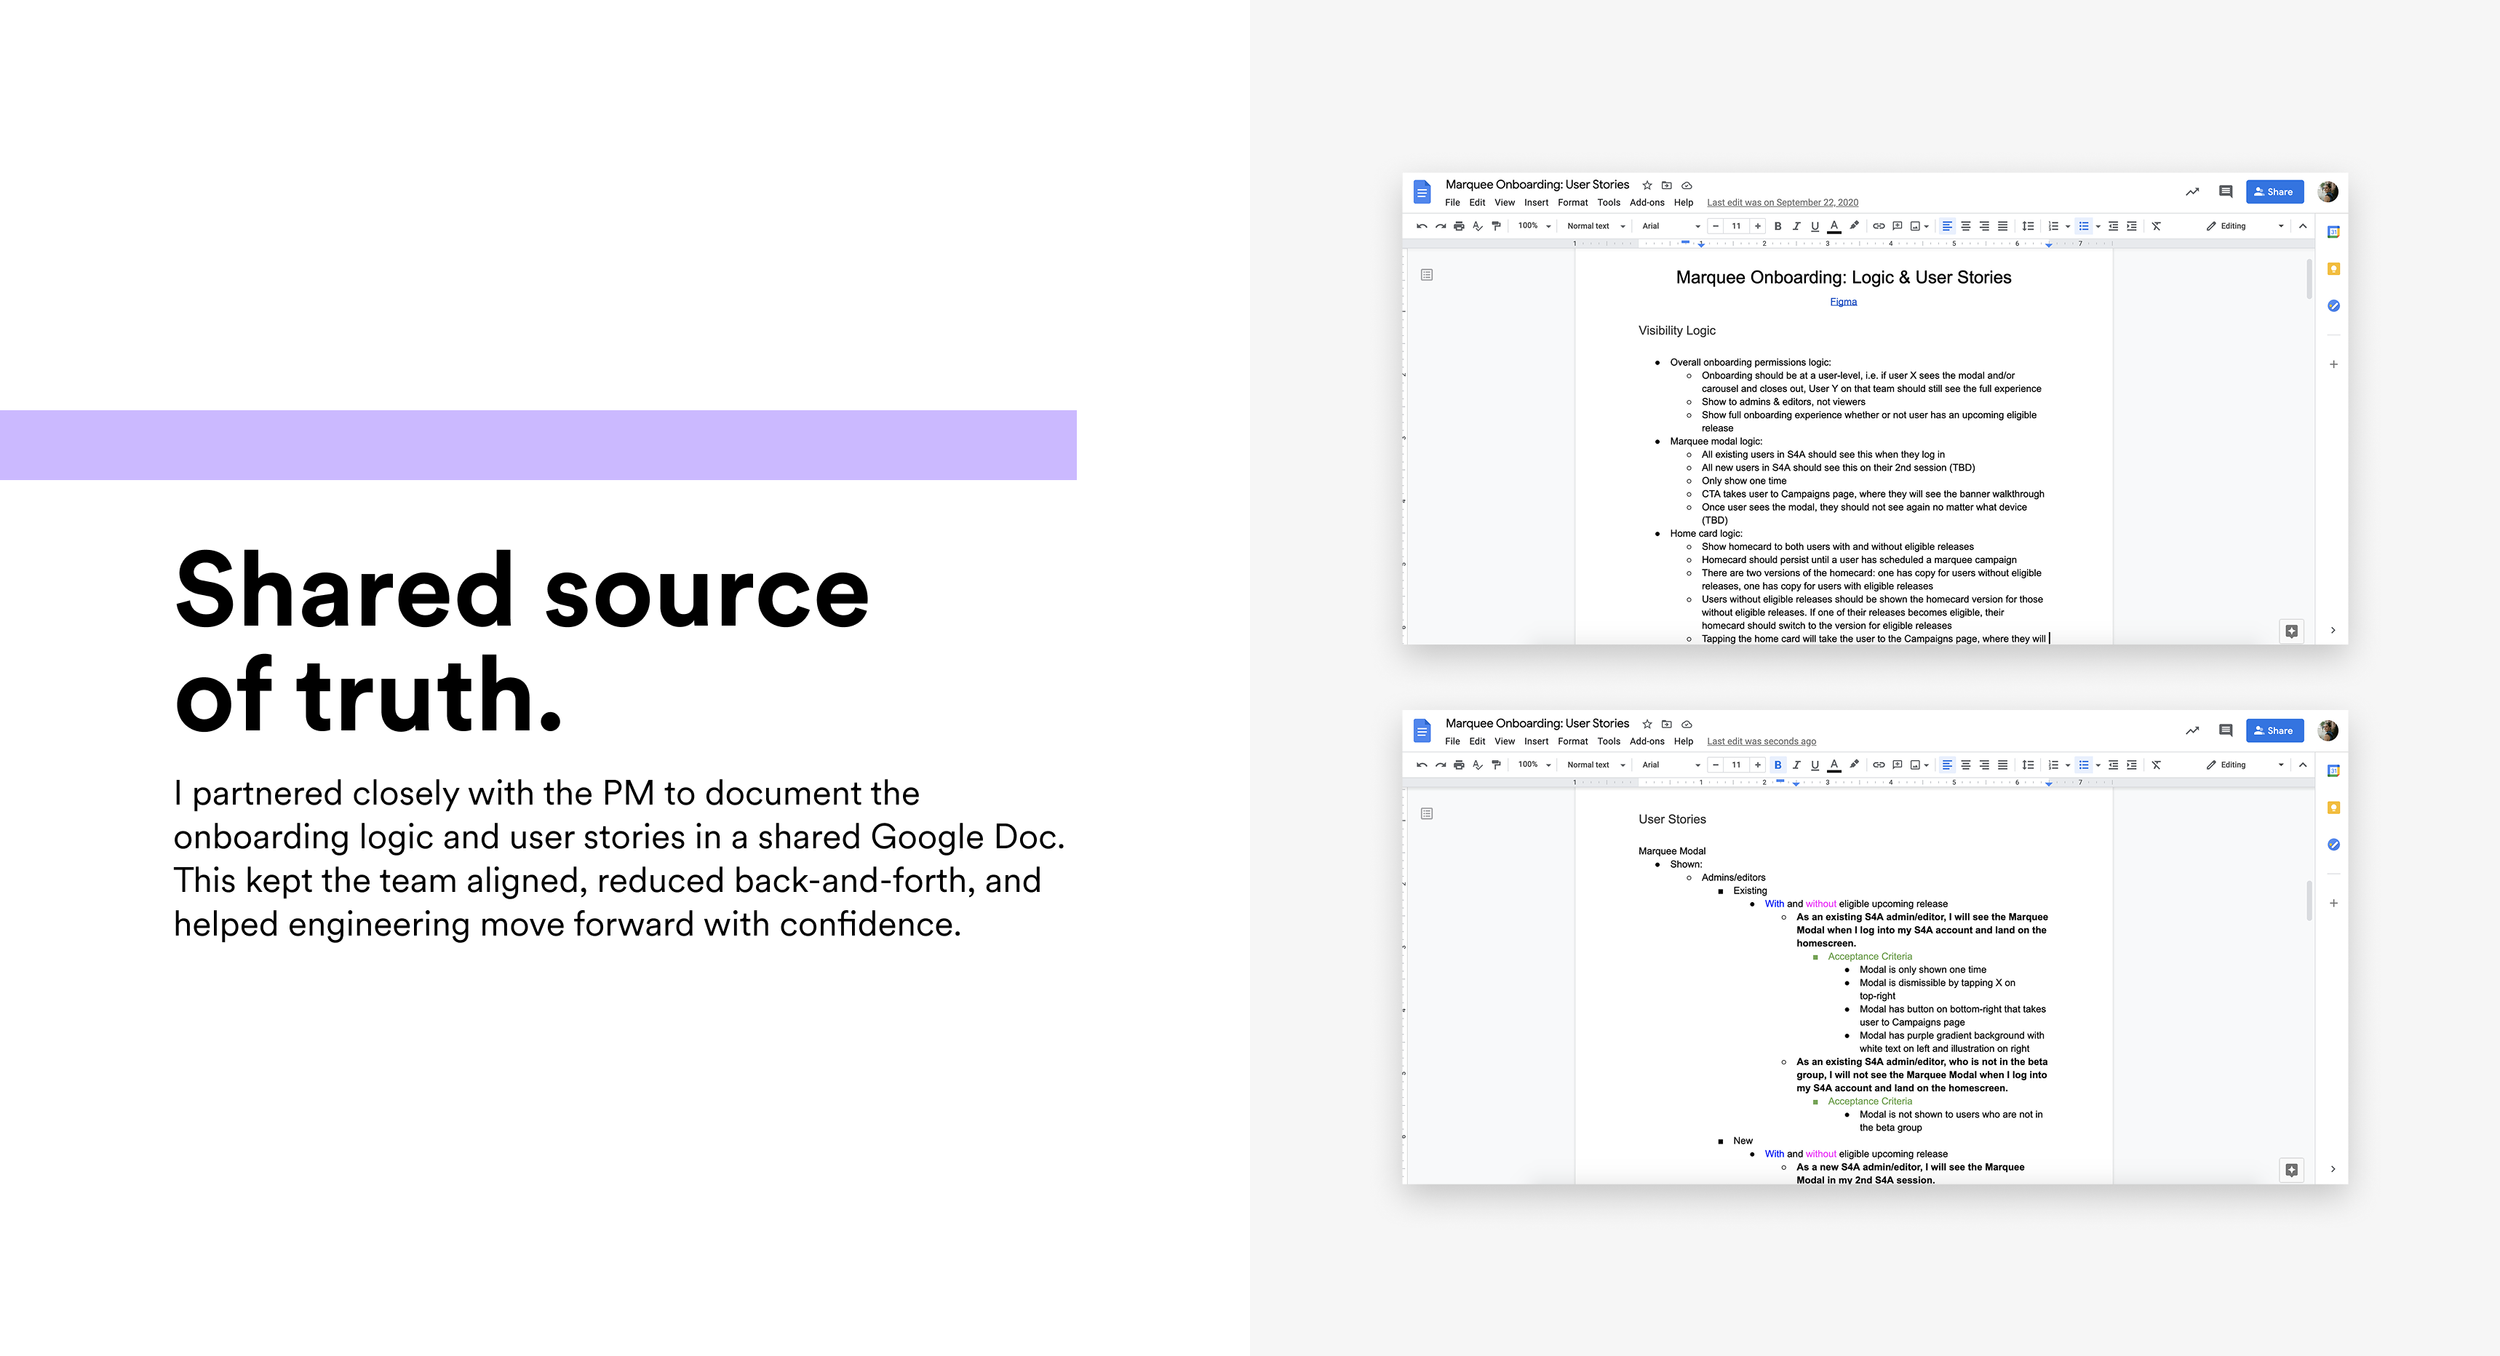Open comment history in the top document header
Screen dimensions: 2500x1356
[x=2225, y=191]
